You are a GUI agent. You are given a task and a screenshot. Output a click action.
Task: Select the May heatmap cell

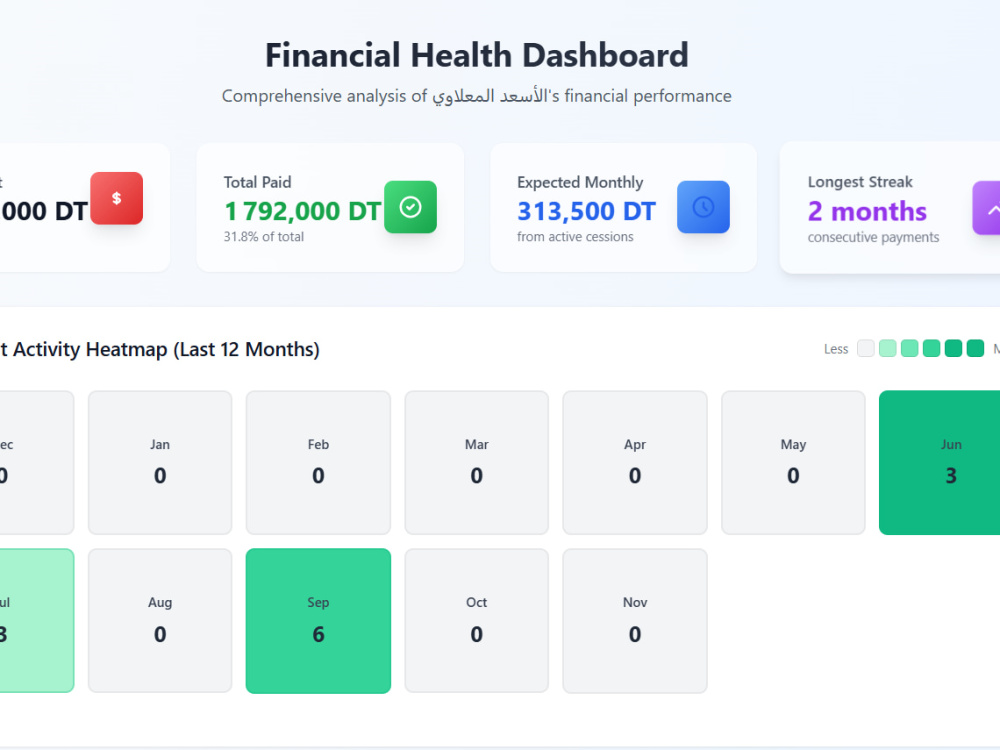pyautogui.click(x=793, y=462)
